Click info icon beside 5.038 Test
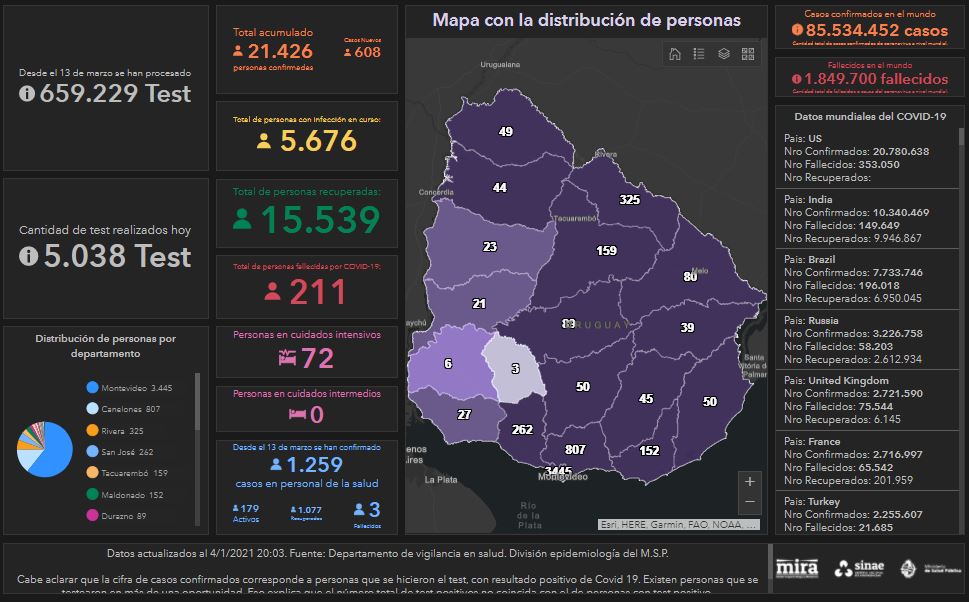 click(27, 256)
